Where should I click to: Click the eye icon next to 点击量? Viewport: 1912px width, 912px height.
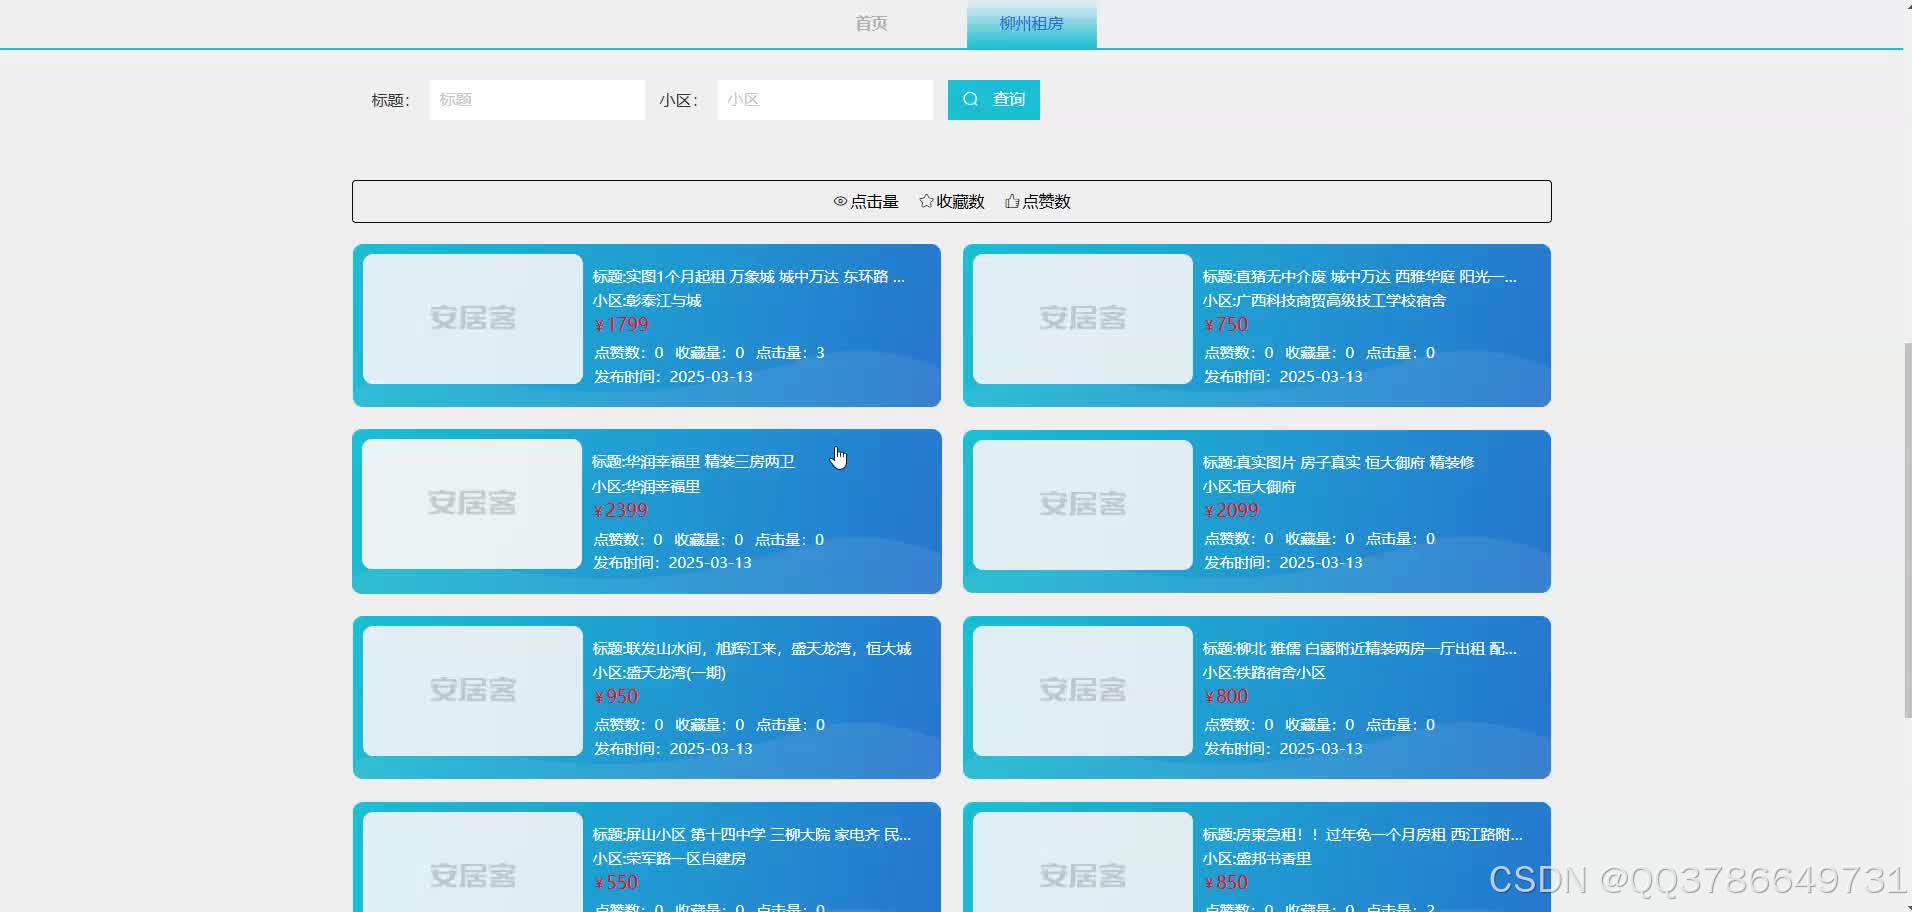pos(841,201)
